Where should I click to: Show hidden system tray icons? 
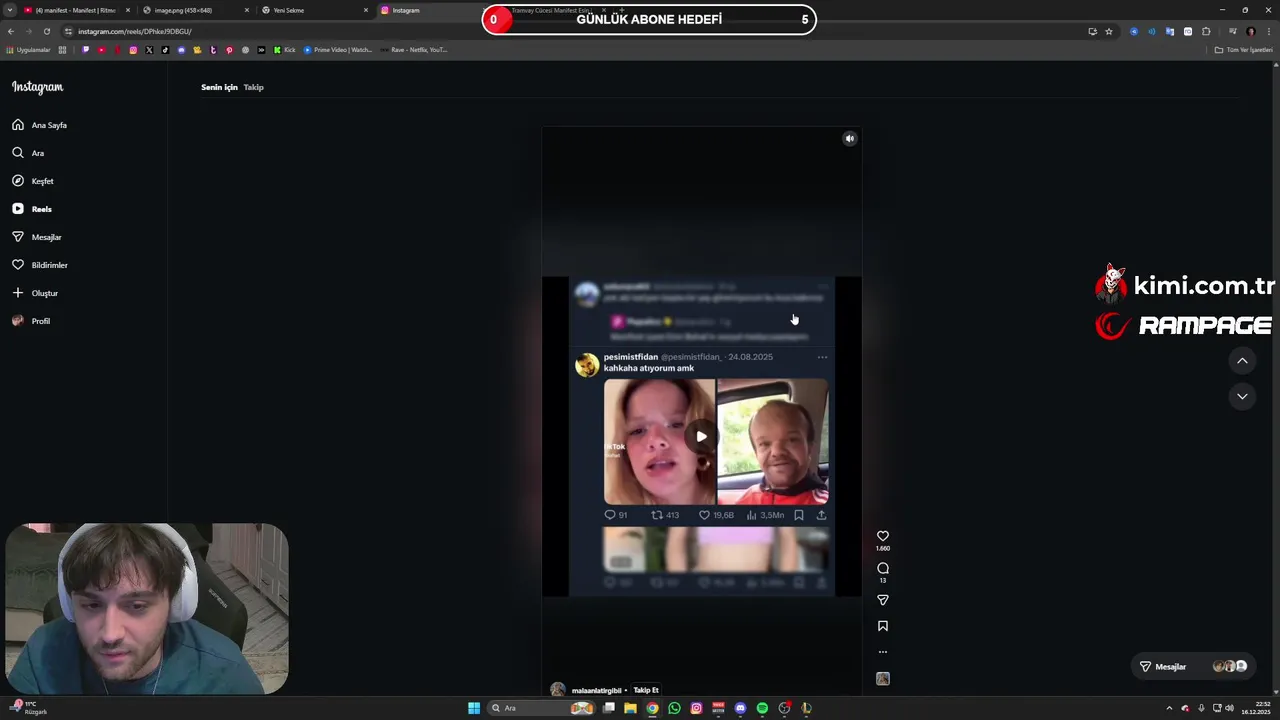(1169, 708)
